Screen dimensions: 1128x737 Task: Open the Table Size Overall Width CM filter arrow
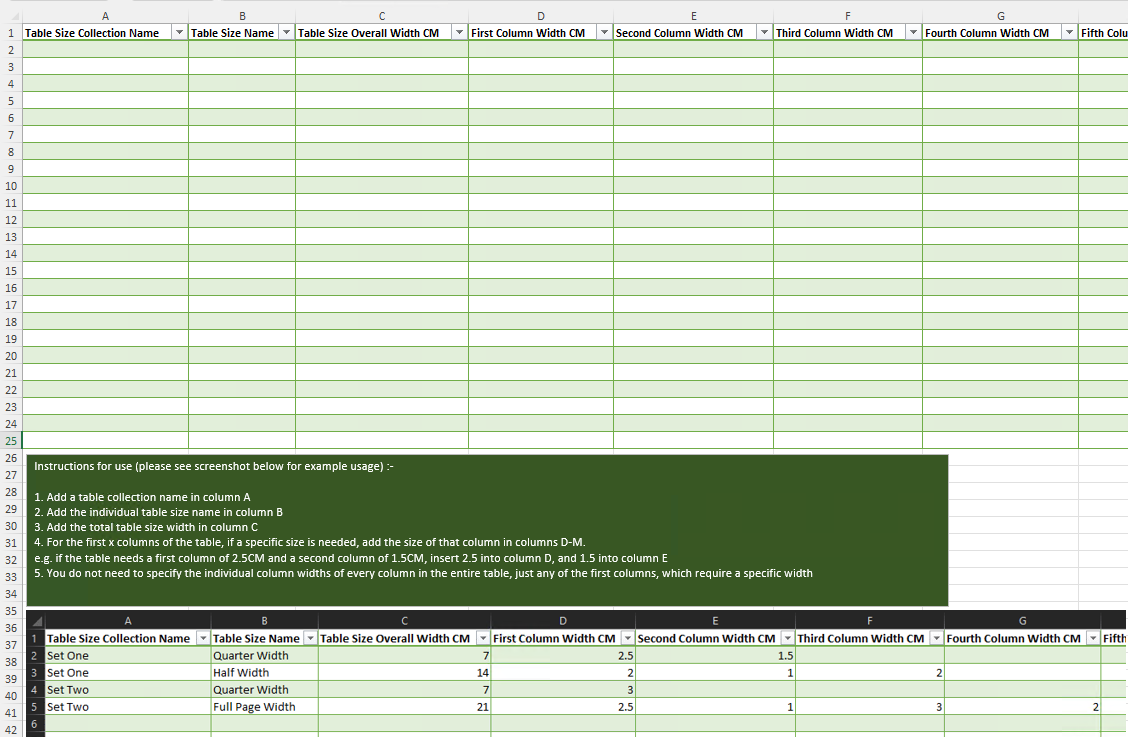459,32
